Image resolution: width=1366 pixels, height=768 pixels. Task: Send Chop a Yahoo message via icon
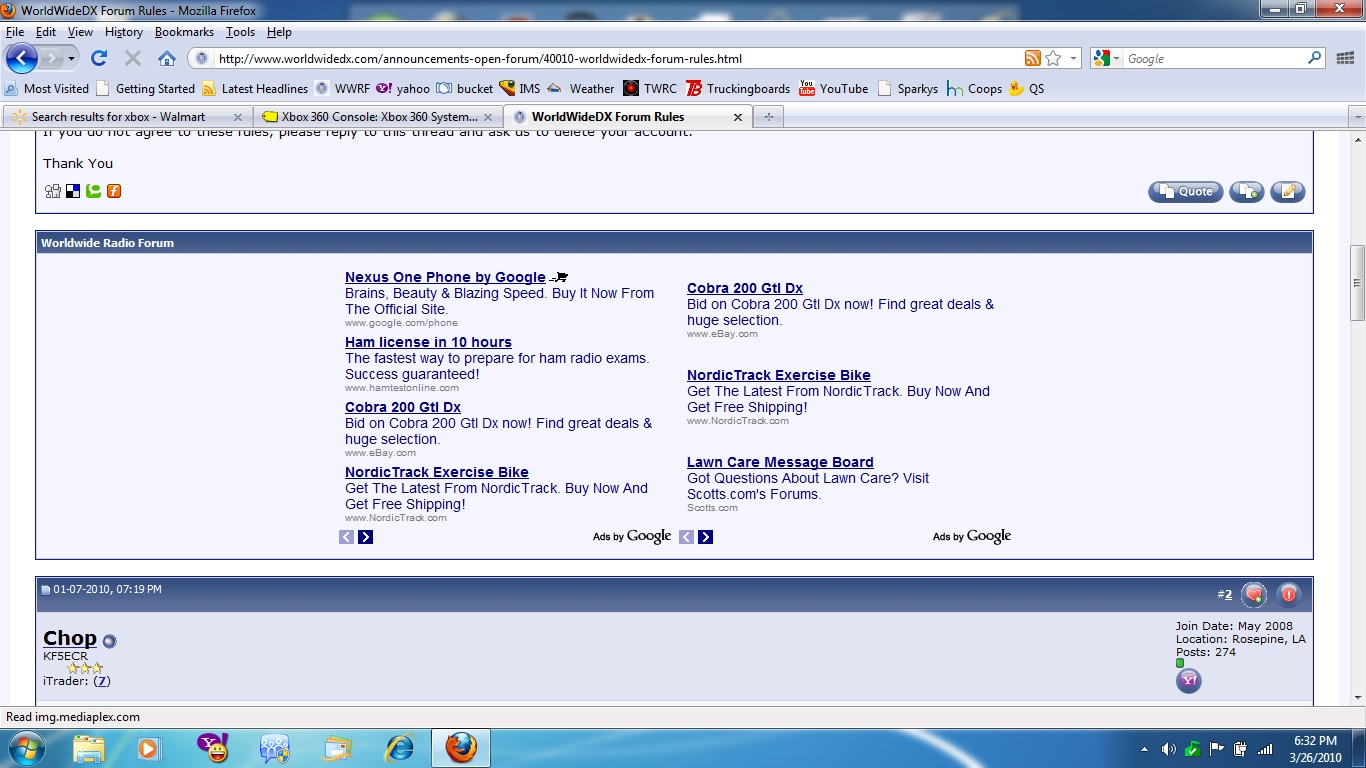tap(1188, 681)
